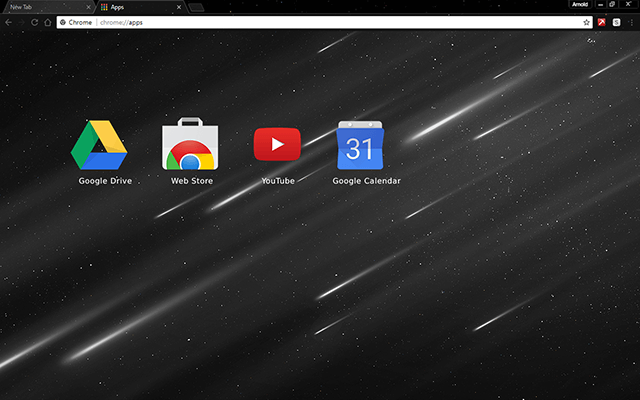Go to the home page icon
640x400 pixels.
pos(48,22)
